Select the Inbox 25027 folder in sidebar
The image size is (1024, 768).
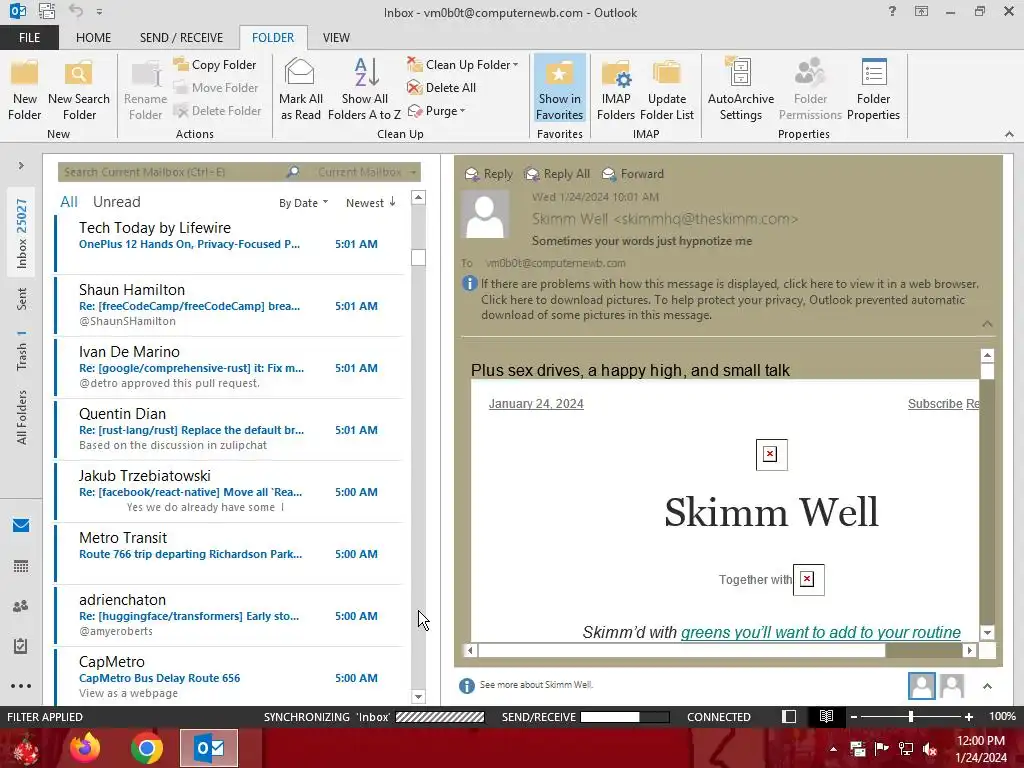click(22, 233)
